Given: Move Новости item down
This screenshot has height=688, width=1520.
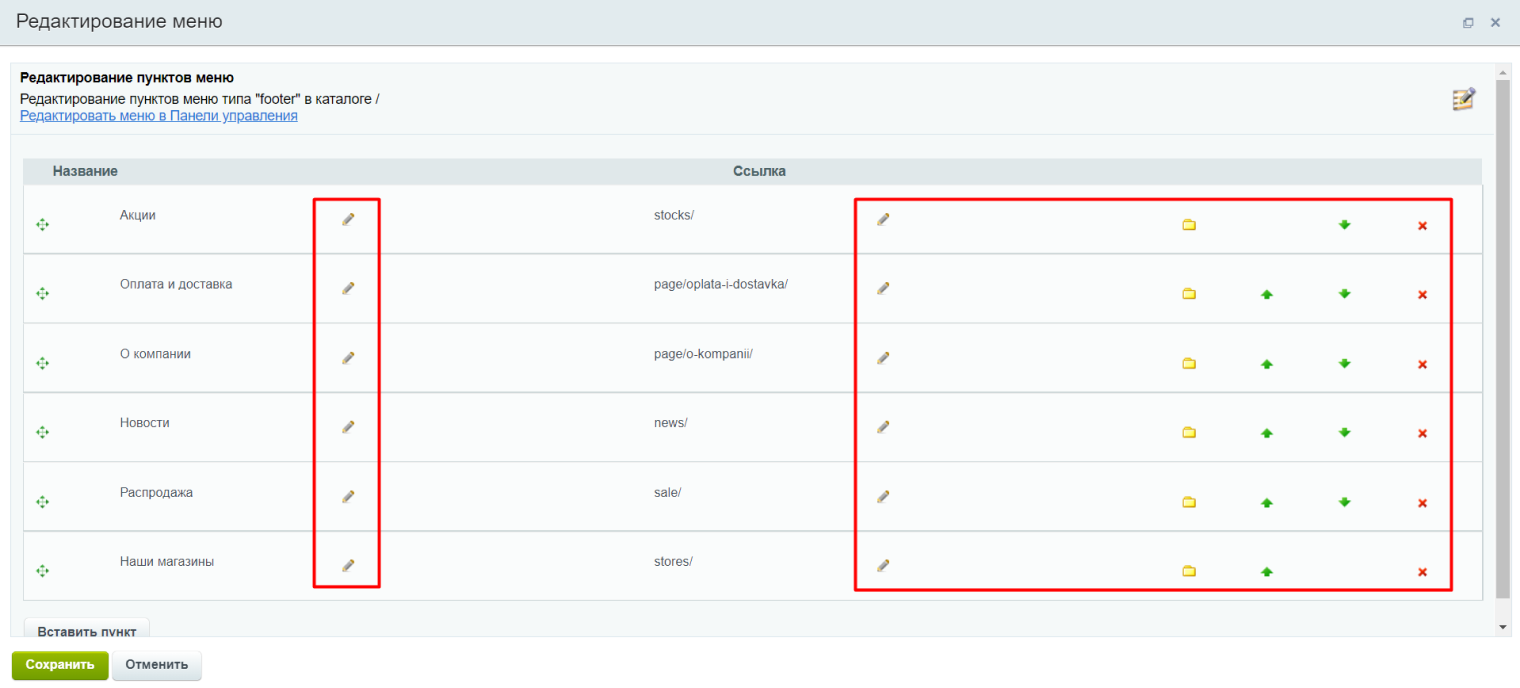Looking at the screenshot, I should point(1345,432).
